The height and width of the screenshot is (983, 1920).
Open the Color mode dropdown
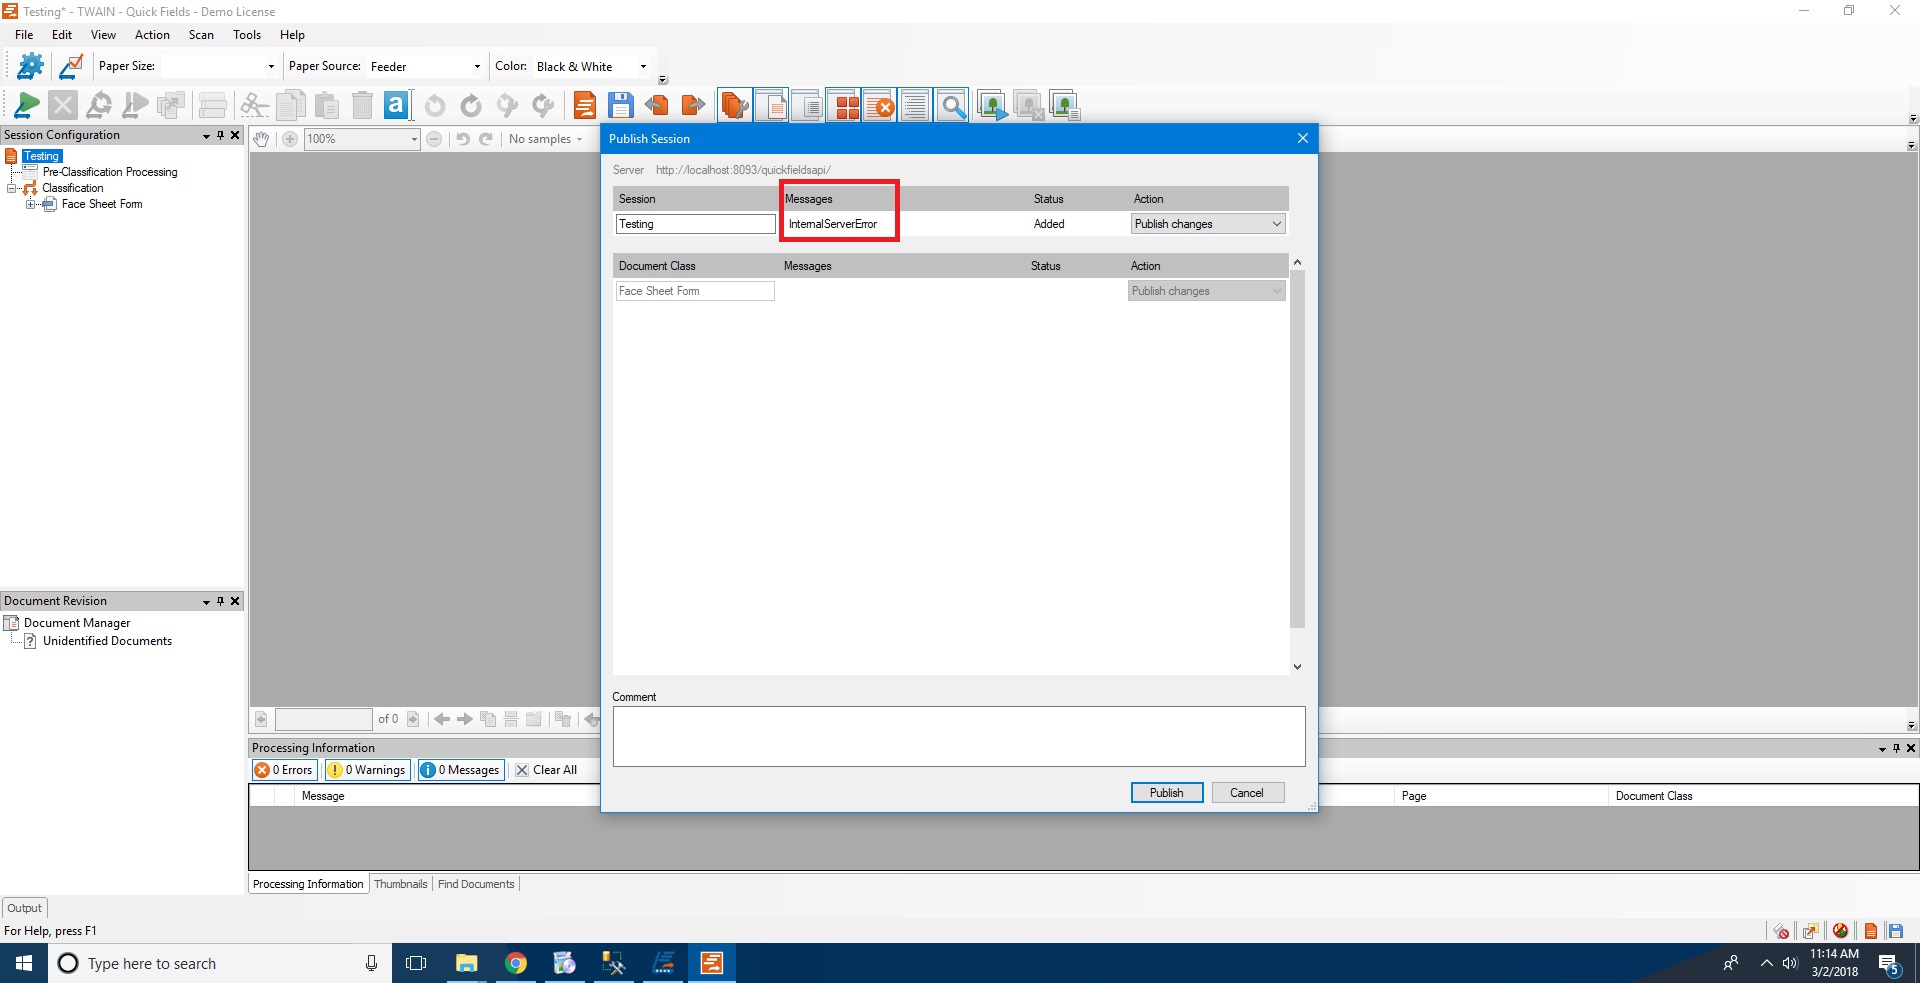coord(591,67)
